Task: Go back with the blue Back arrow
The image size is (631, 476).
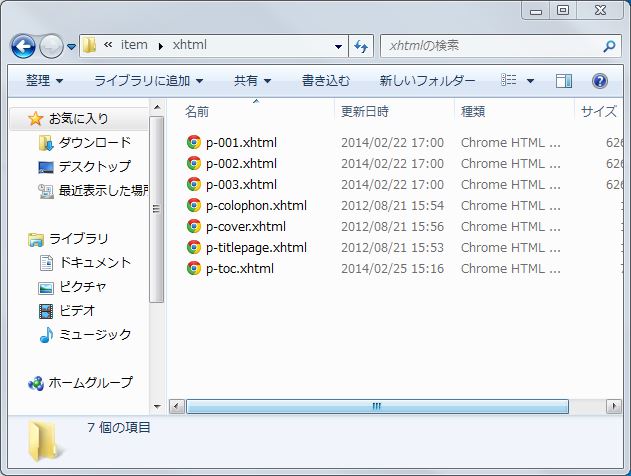Action: (x=23, y=46)
